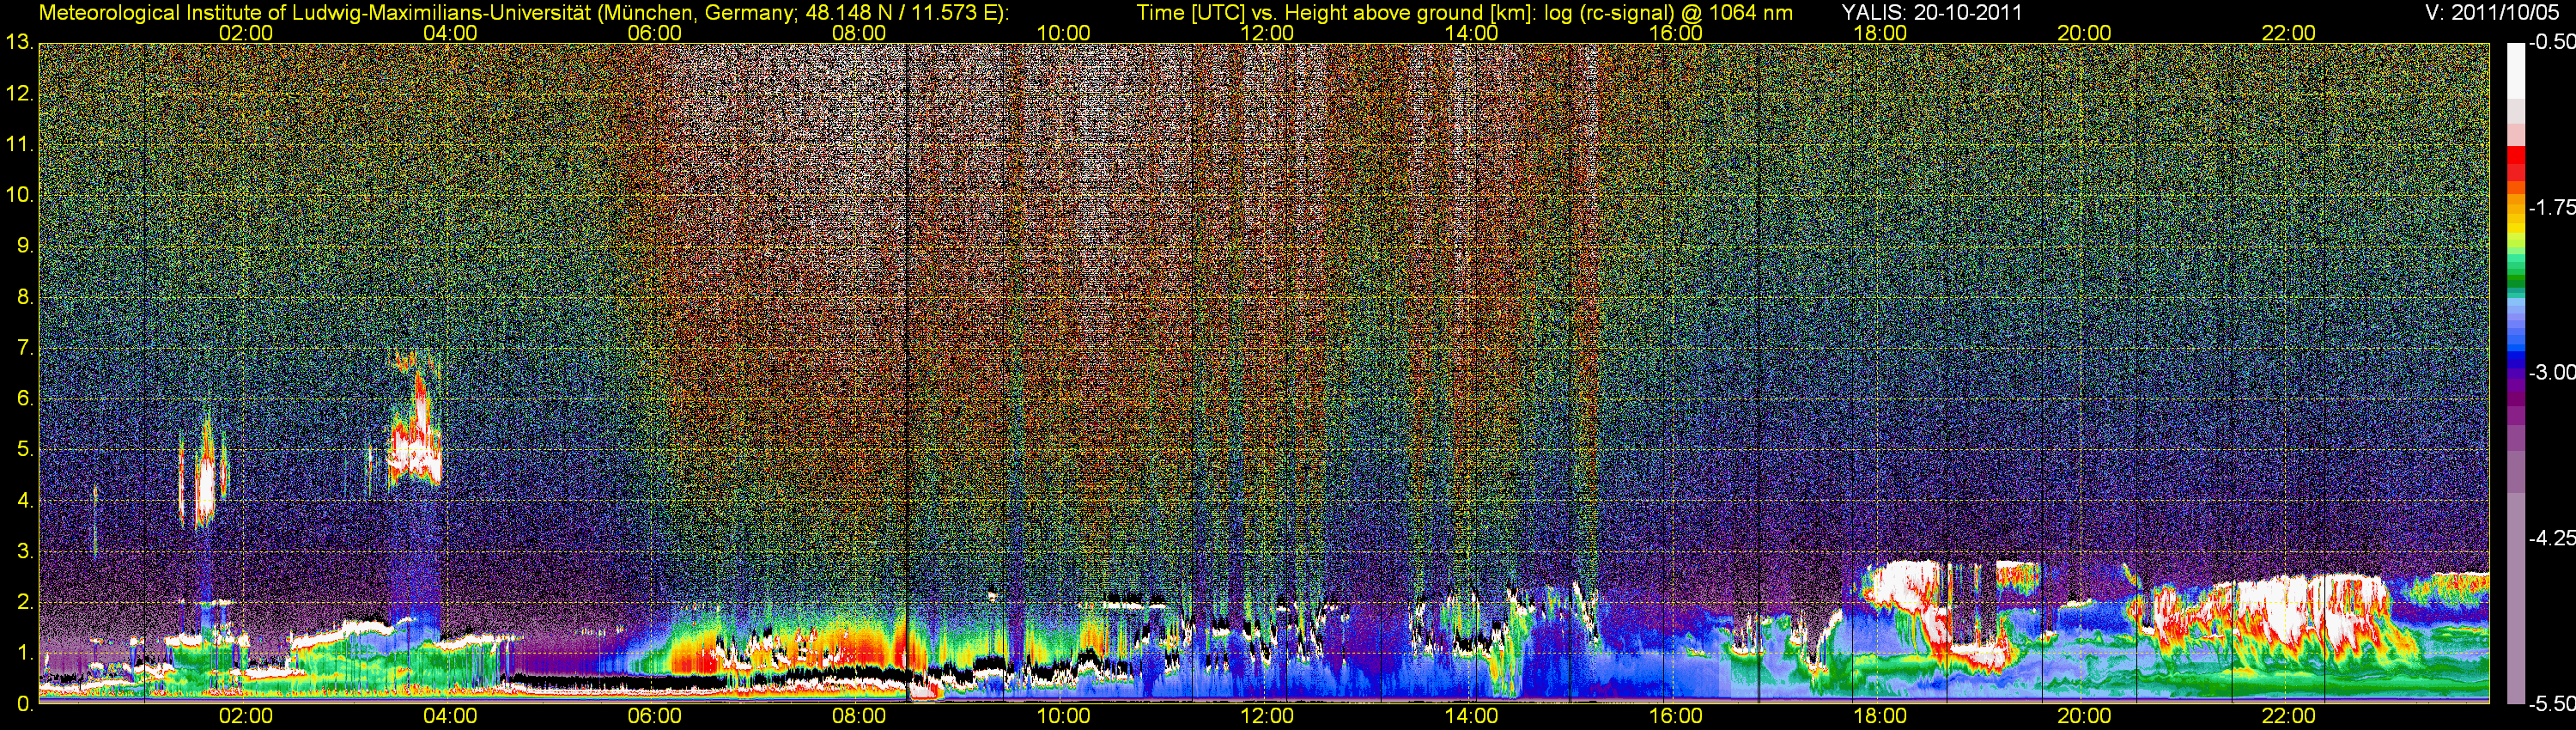Viewport: 2576px width, 730px height.
Task: Click the -1.75 value on the color scale
Action: pyautogui.click(x=2552, y=207)
